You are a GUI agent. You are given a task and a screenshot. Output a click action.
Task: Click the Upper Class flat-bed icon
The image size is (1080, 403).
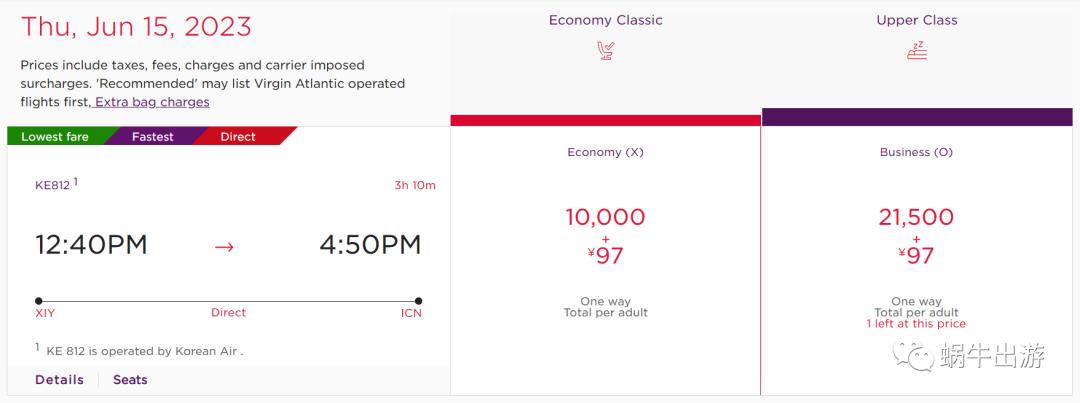click(x=916, y=51)
